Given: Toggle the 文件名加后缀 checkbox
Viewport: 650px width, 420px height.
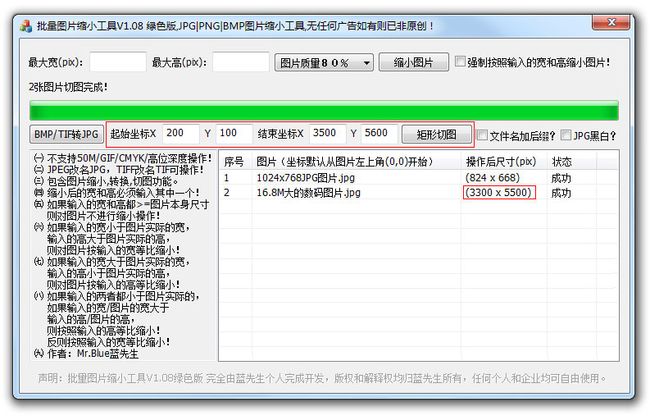Looking at the screenshot, I should (483, 135).
